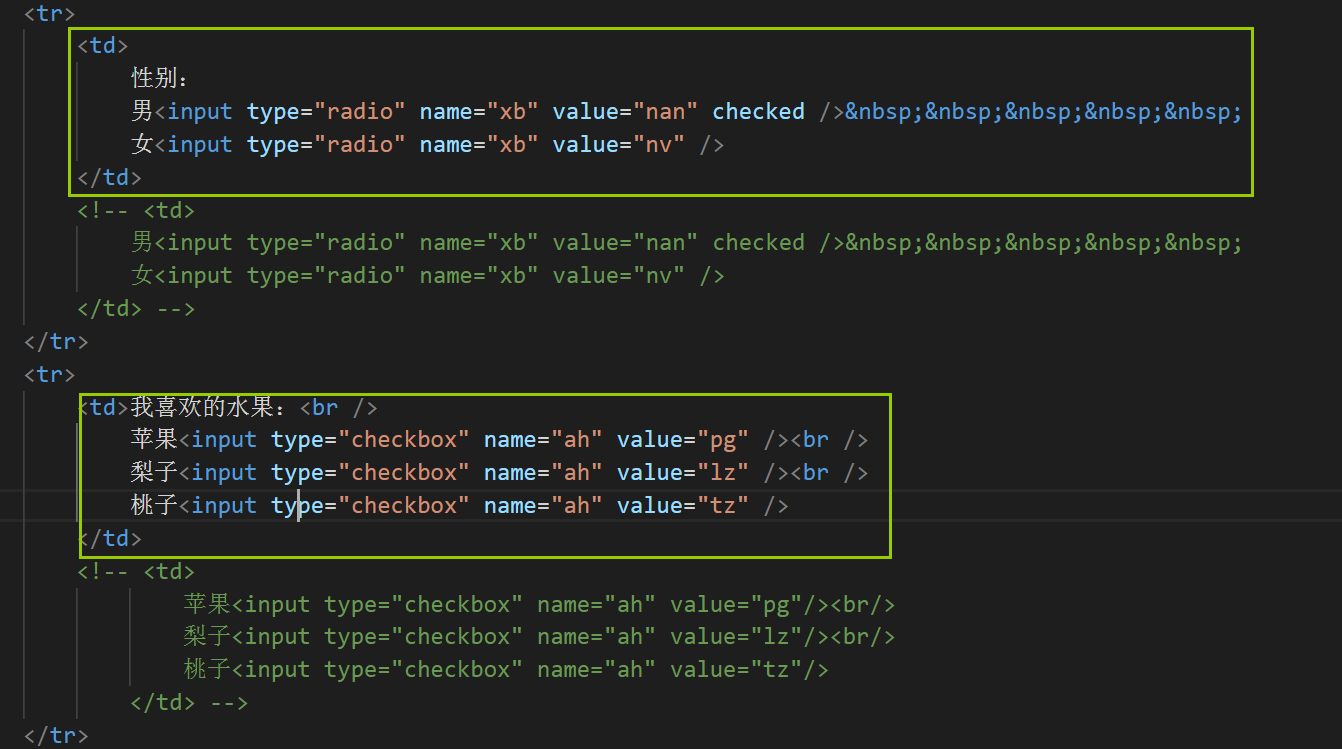Click type="checkbox" in the commented 梨子 line
Screen dimensions: 1342x749
[x=424, y=636]
